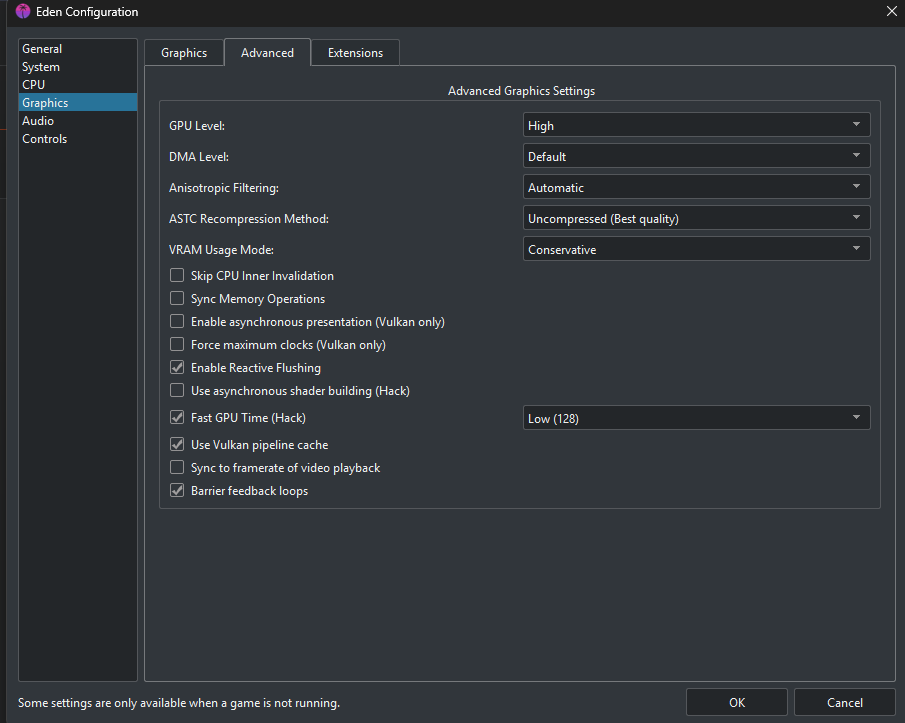905x723 pixels.
Task: Click the Cancel button
Action: click(x=844, y=702)
